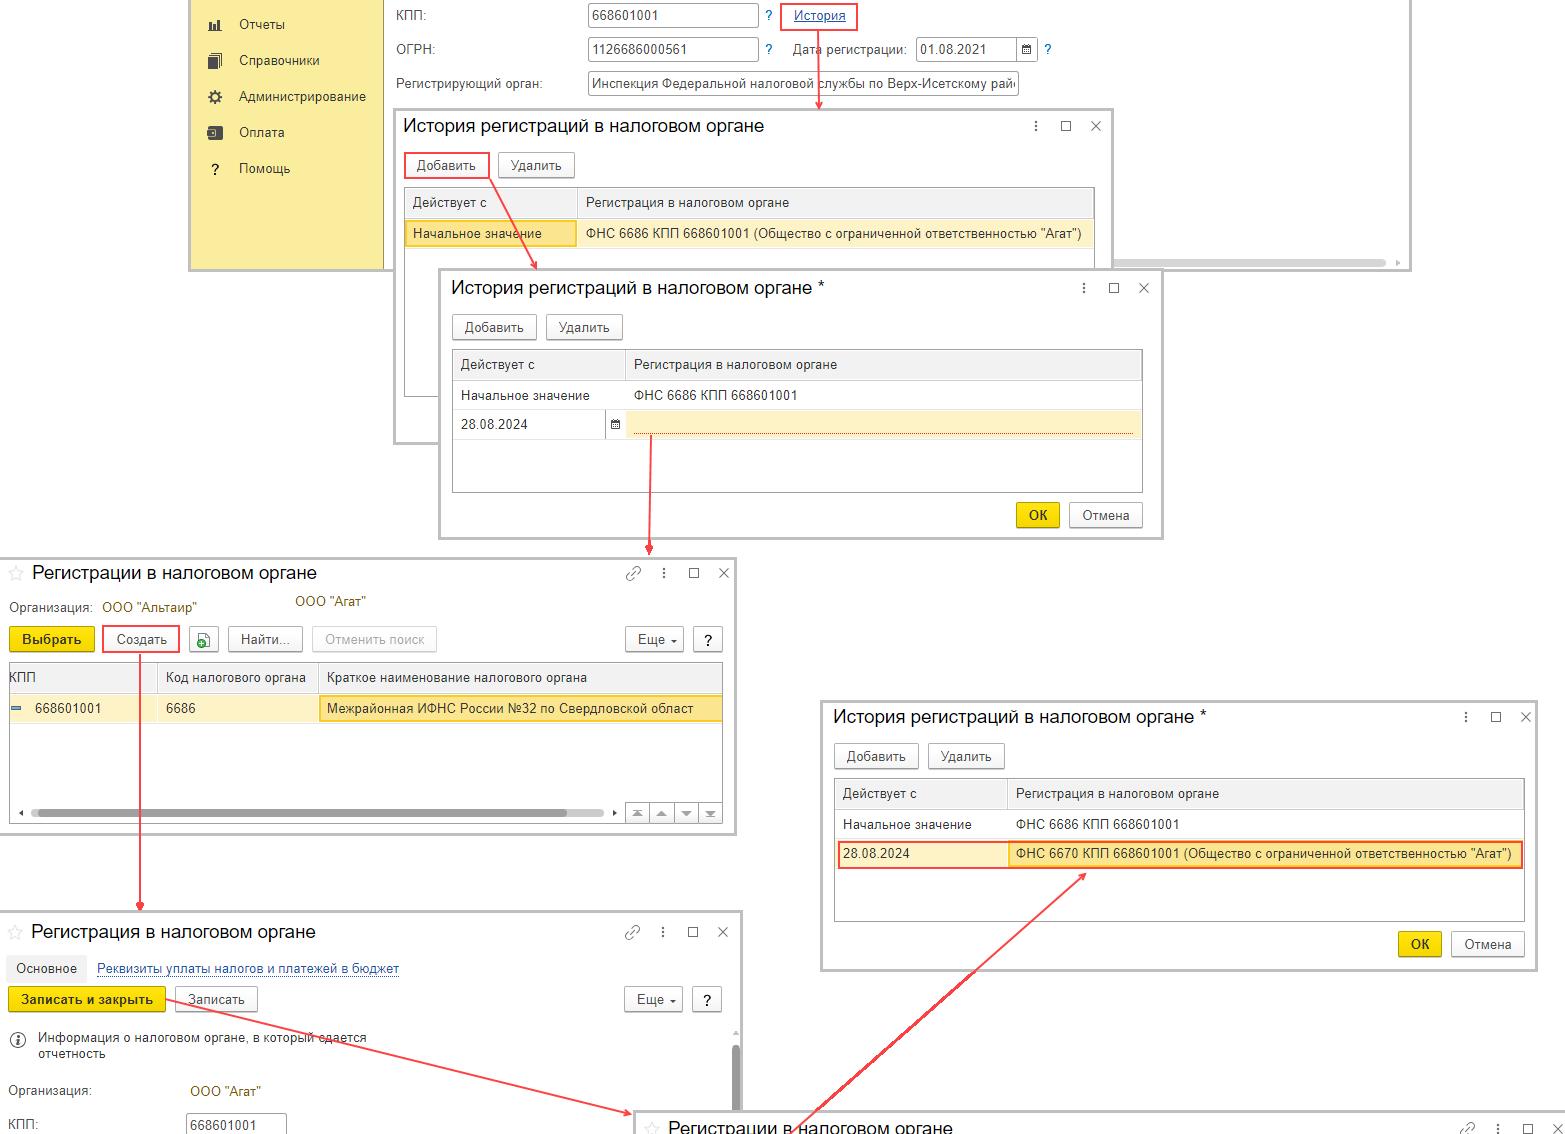Click the Создать button in the registrations list
This screenshot has height=1134, width=1565.
[141, 639]
